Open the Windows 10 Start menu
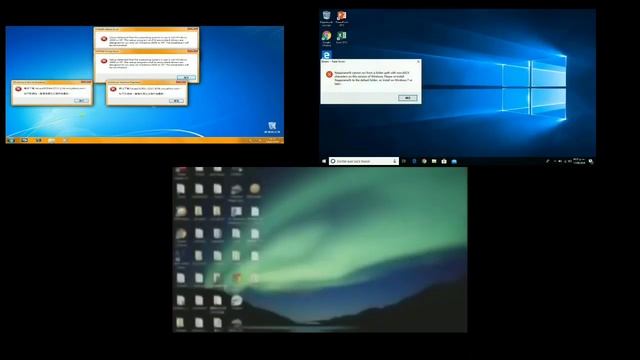The height and width of the screenshot is (360, 640). click(x=324, y=161)
